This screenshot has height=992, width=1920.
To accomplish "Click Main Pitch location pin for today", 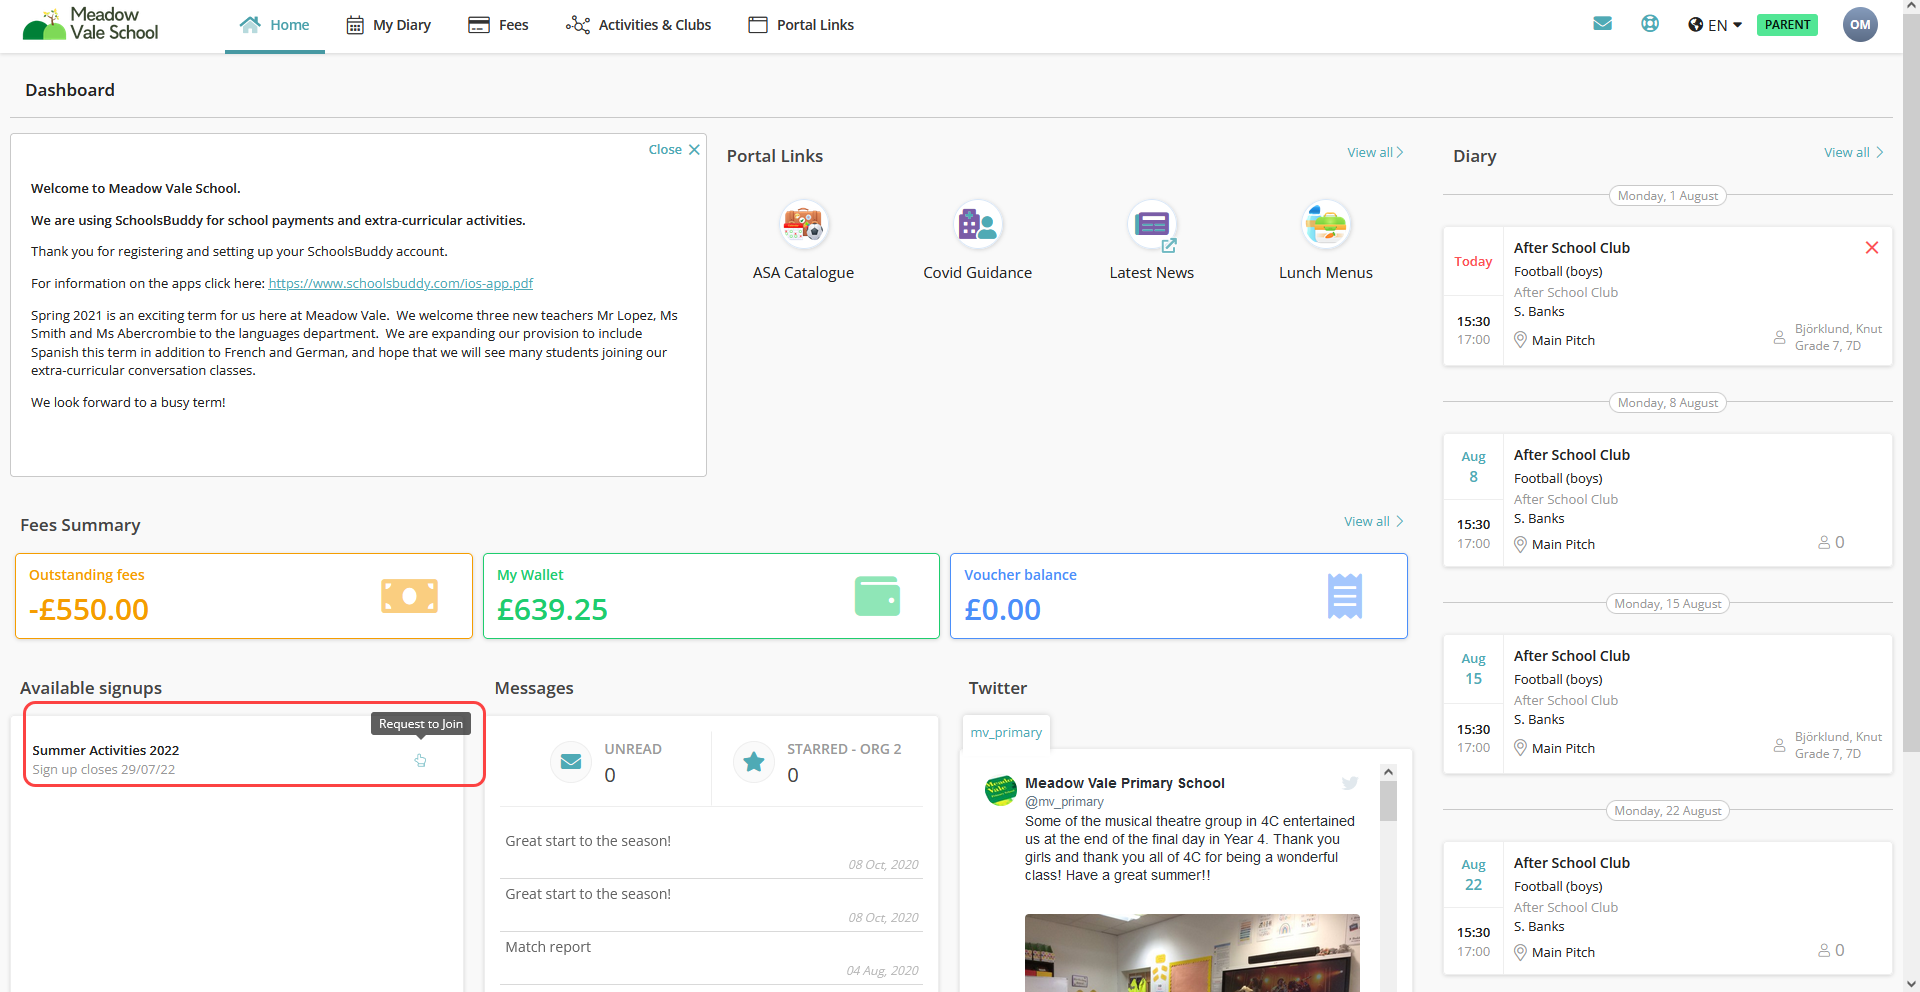I will 1520,340.
